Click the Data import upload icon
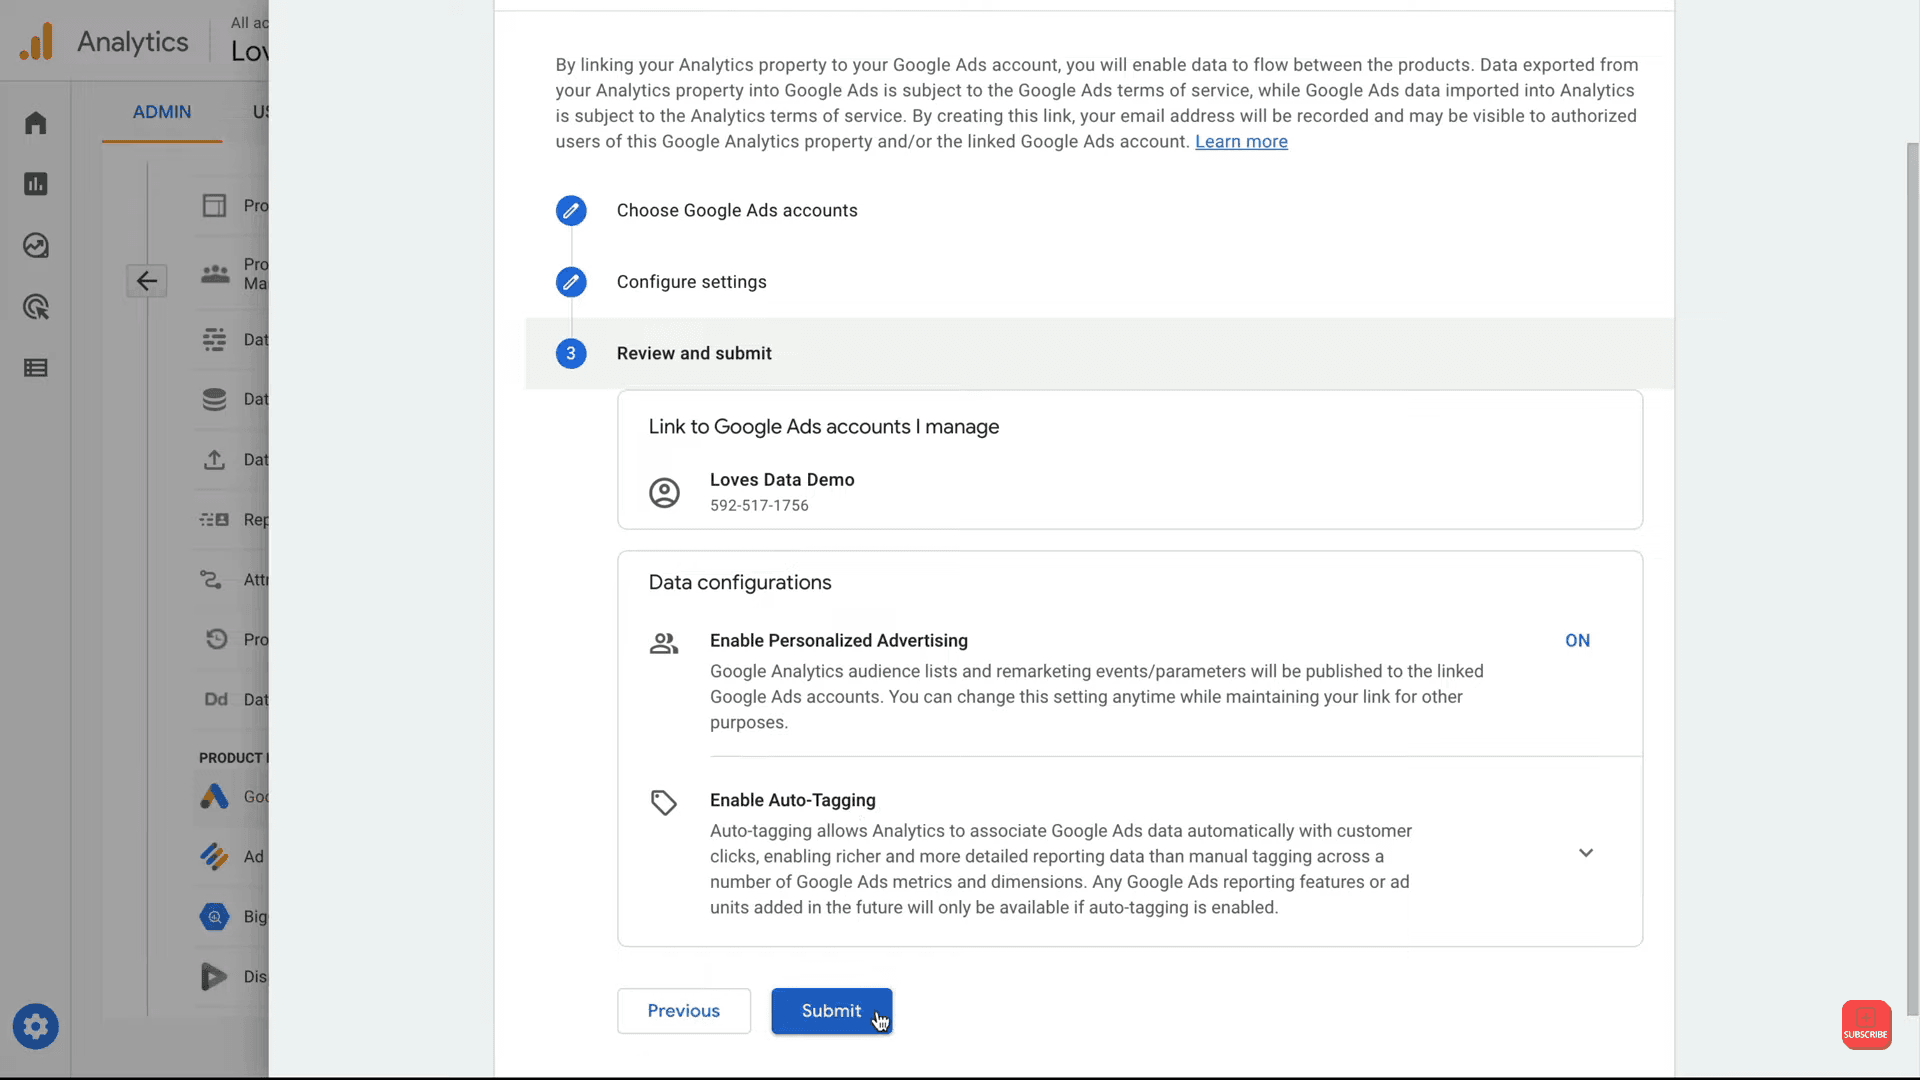This screenshot has width=1920, height=1080. [215, 460]
